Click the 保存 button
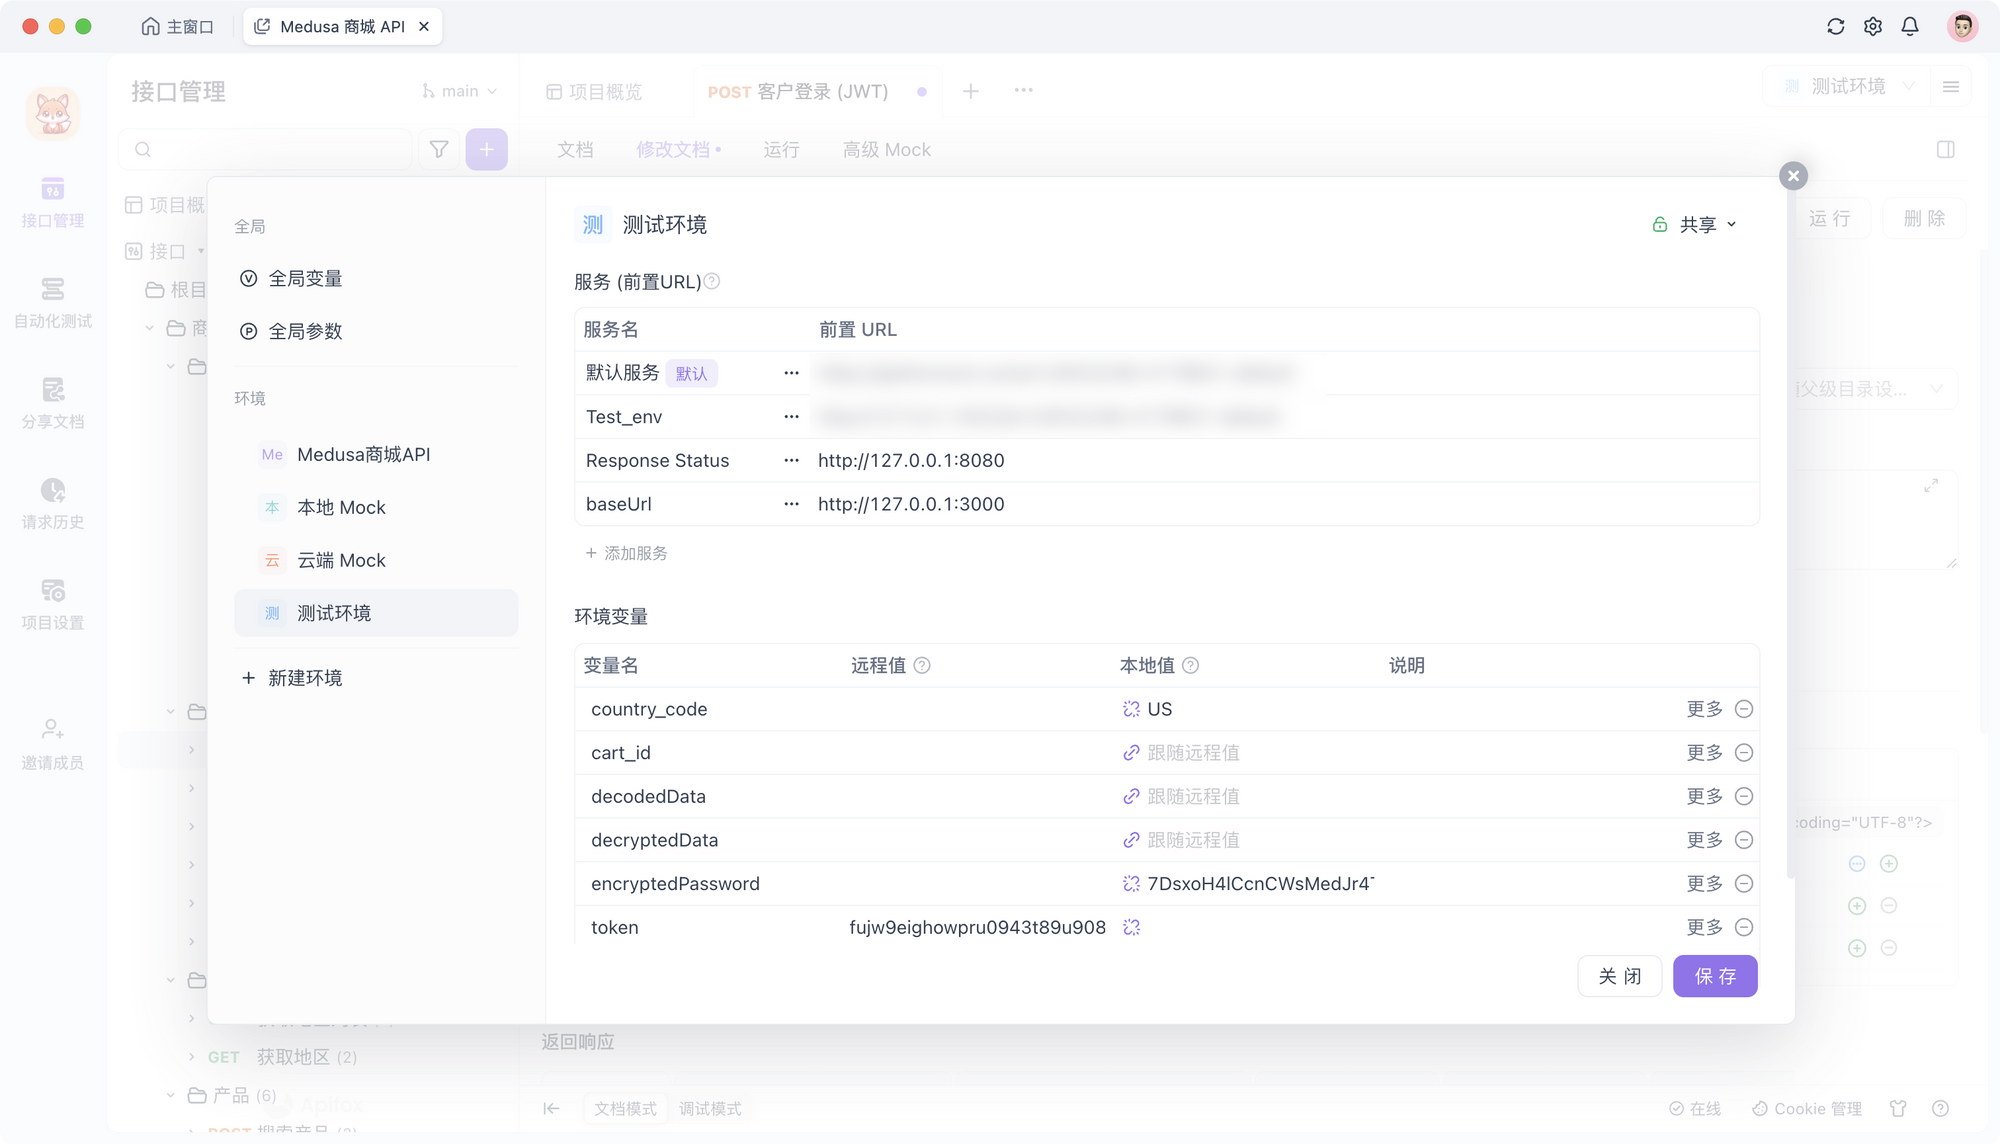This screenshot has width=2000, height=1144. [x=1715, y=976]
